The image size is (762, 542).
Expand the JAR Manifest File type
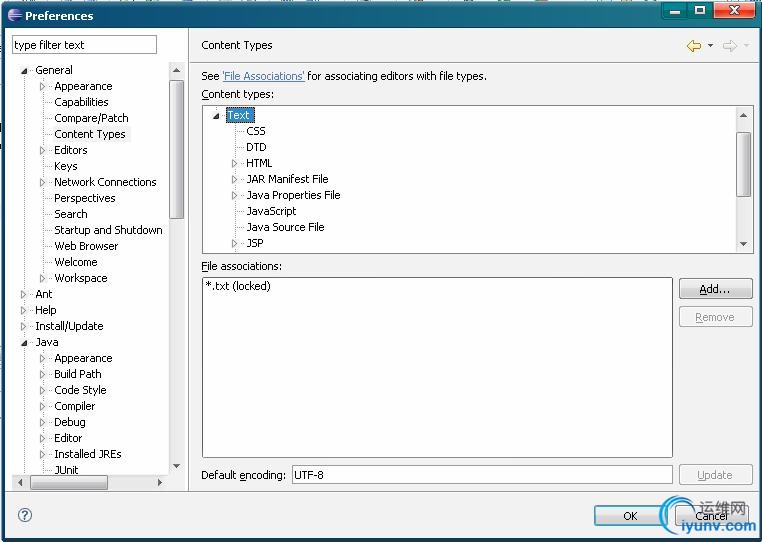(235, 180)
